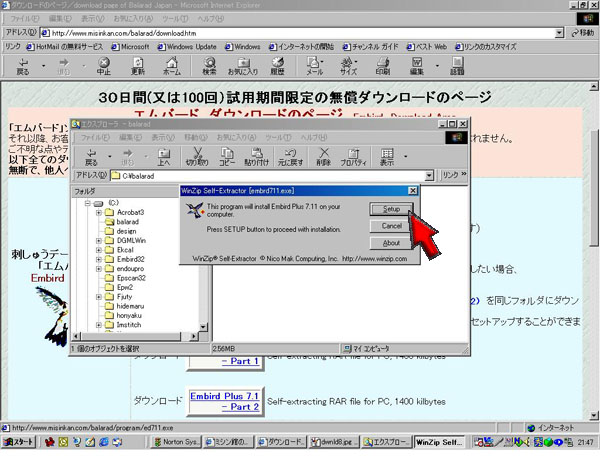Click the Up folder icon in Explorer window
The height and width of the screenshot is (456, 600).
tap(164, 157)
